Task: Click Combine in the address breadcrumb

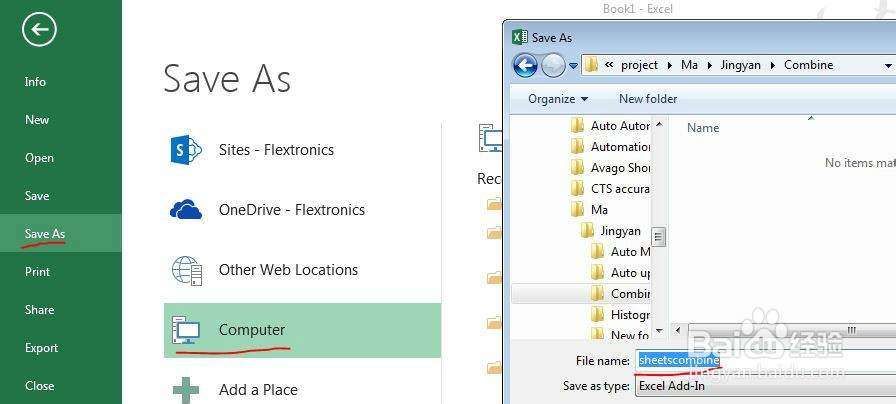Action: (x=808, y=65)
